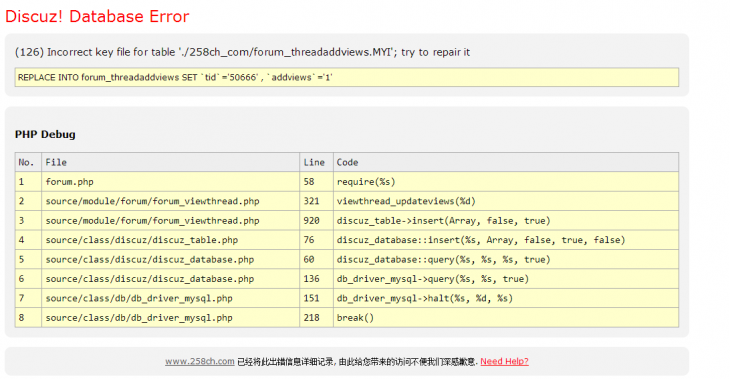Click the discuz_table.php file cell
Image resolution: width=730 pixels, height=379 pixels.
pos(170,240)
